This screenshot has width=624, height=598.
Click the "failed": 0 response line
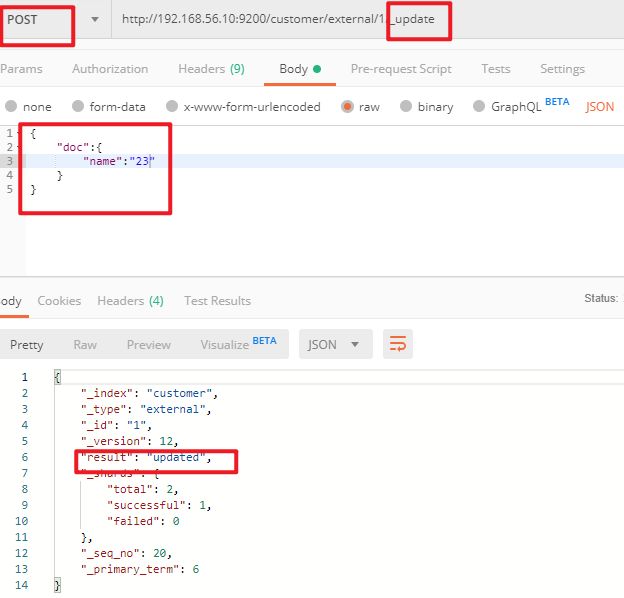(143, 521)
